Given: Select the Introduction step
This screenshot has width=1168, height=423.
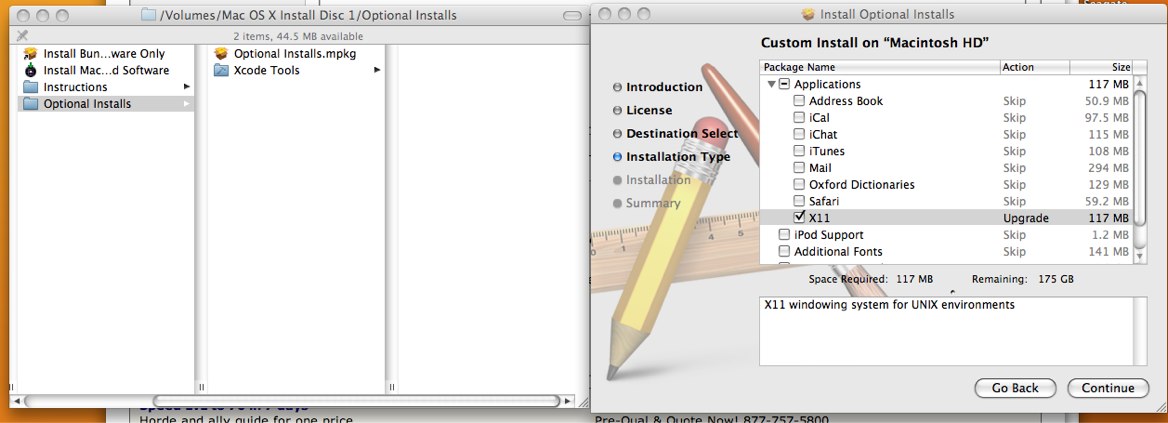Looking at the screenshot, I should (x=657, y=87).
